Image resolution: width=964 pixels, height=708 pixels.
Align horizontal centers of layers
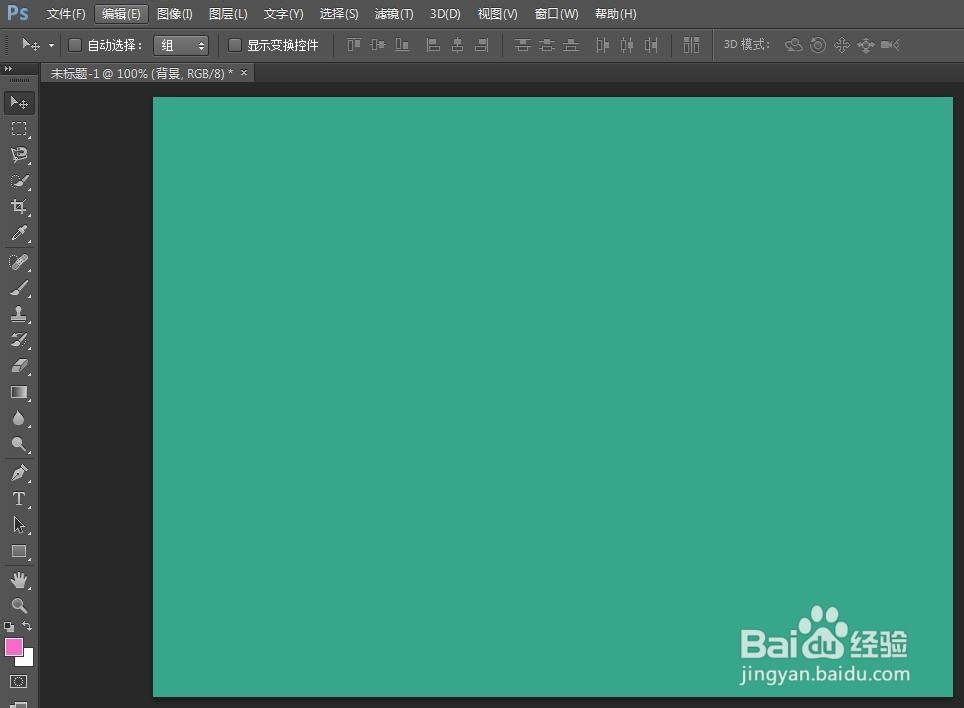457,45
